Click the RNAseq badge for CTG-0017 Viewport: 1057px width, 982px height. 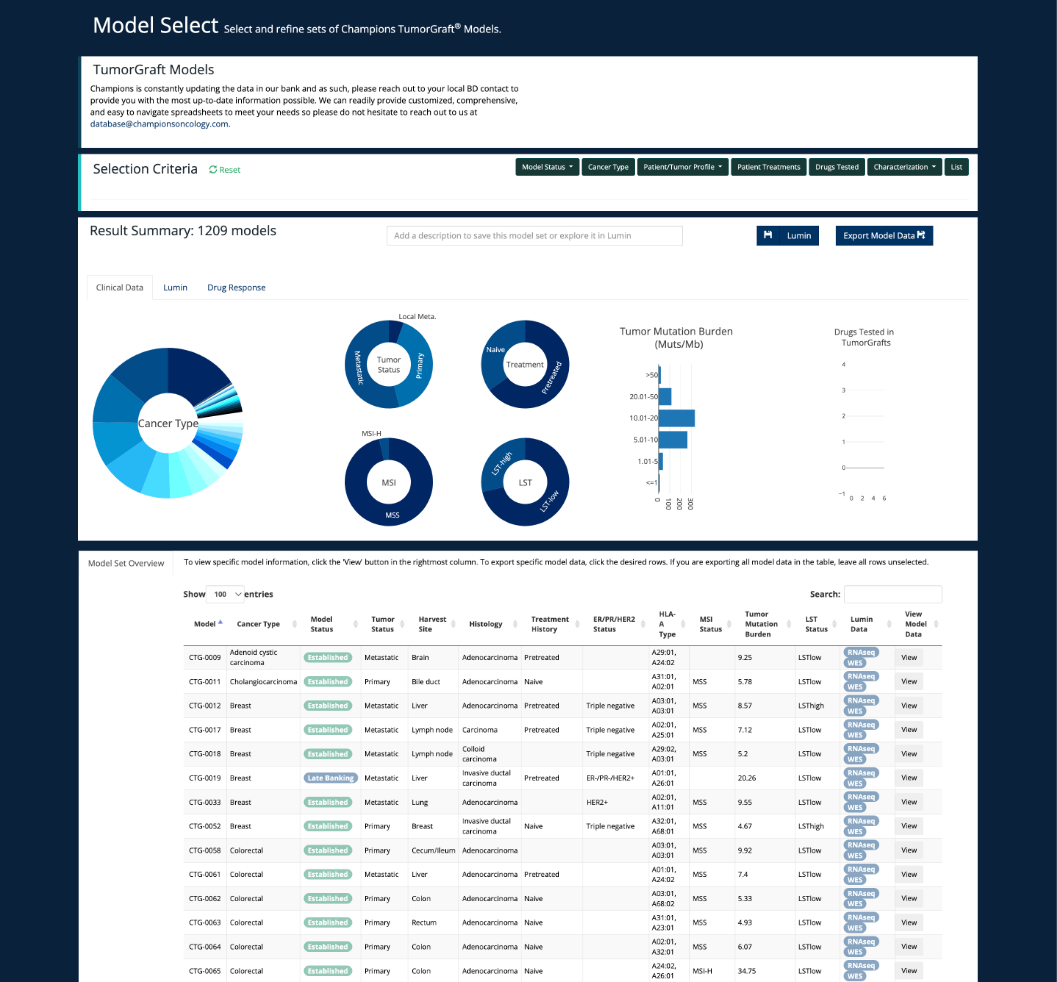(861, 725)
